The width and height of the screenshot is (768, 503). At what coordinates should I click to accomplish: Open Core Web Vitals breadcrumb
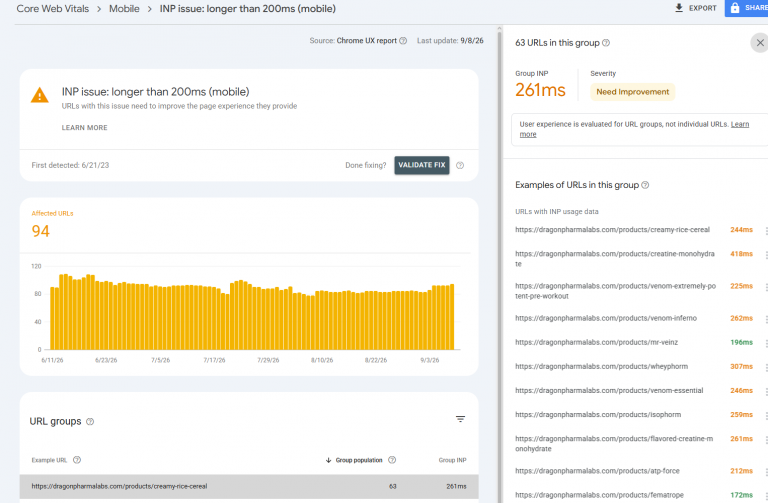click(53, 9)
